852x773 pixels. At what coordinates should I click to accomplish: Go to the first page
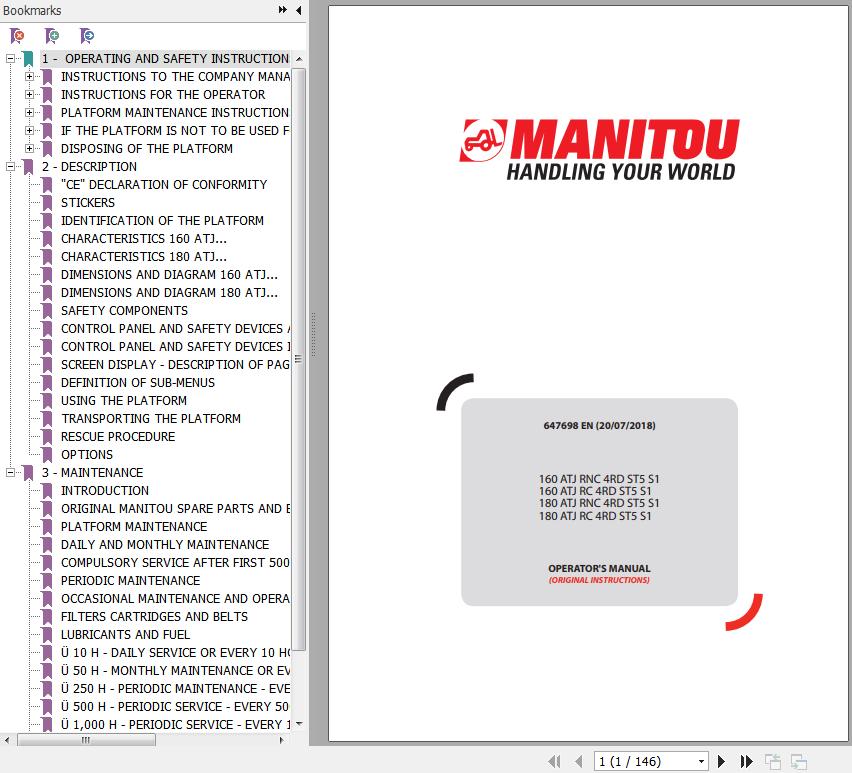(x=554, y=762)
